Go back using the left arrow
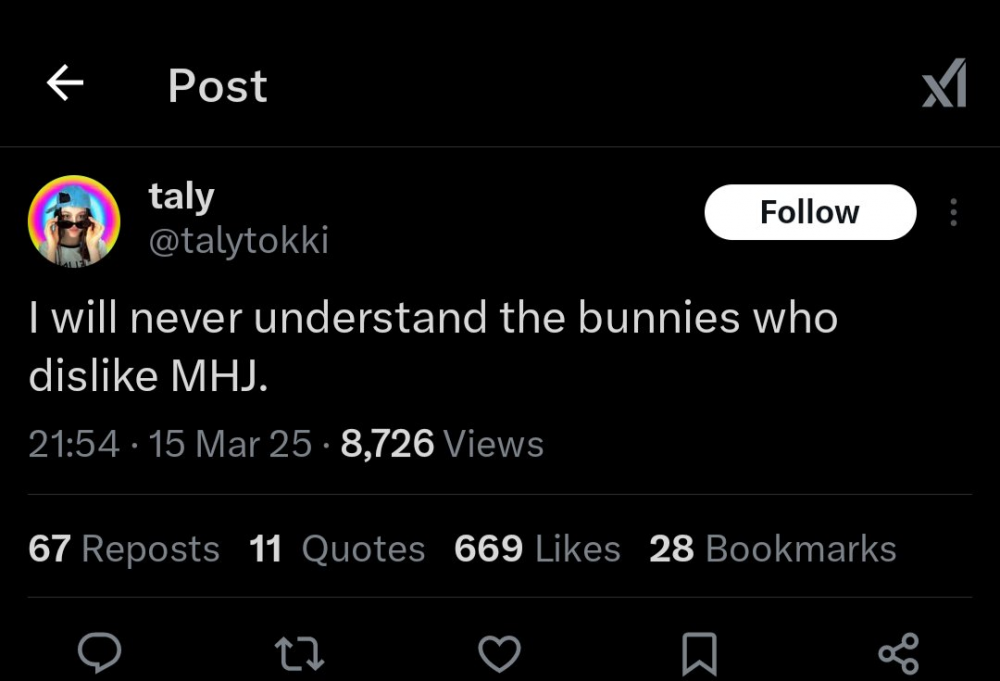 point(65,83)
